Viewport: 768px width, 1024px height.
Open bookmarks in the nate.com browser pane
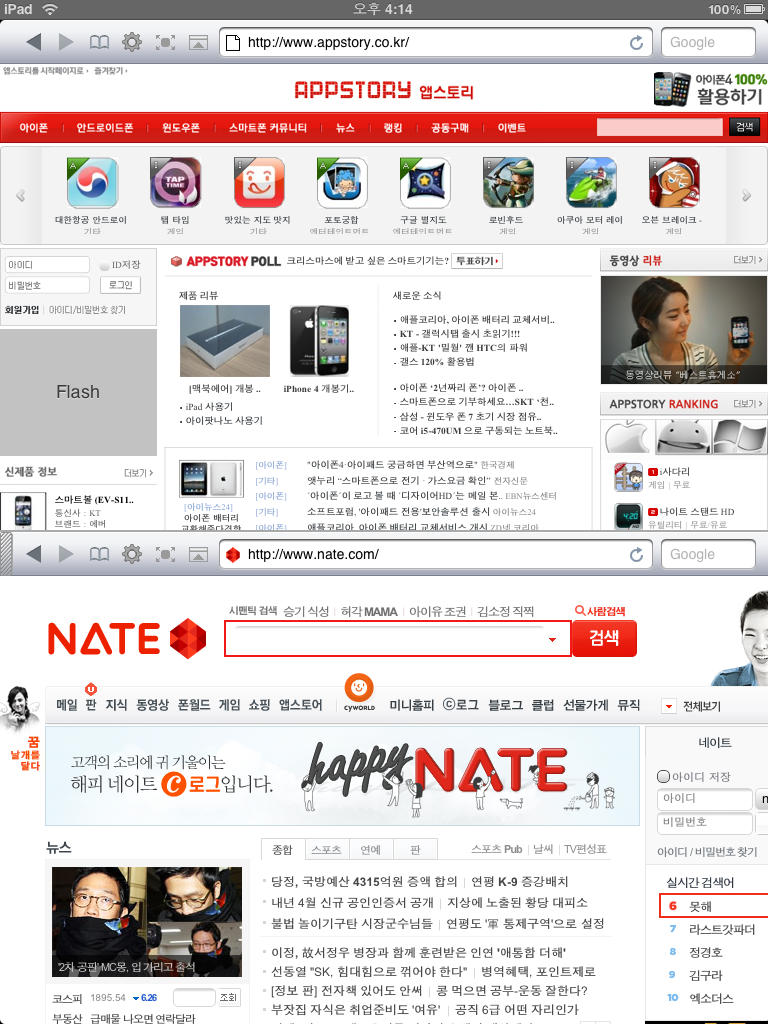pos(99,554)
